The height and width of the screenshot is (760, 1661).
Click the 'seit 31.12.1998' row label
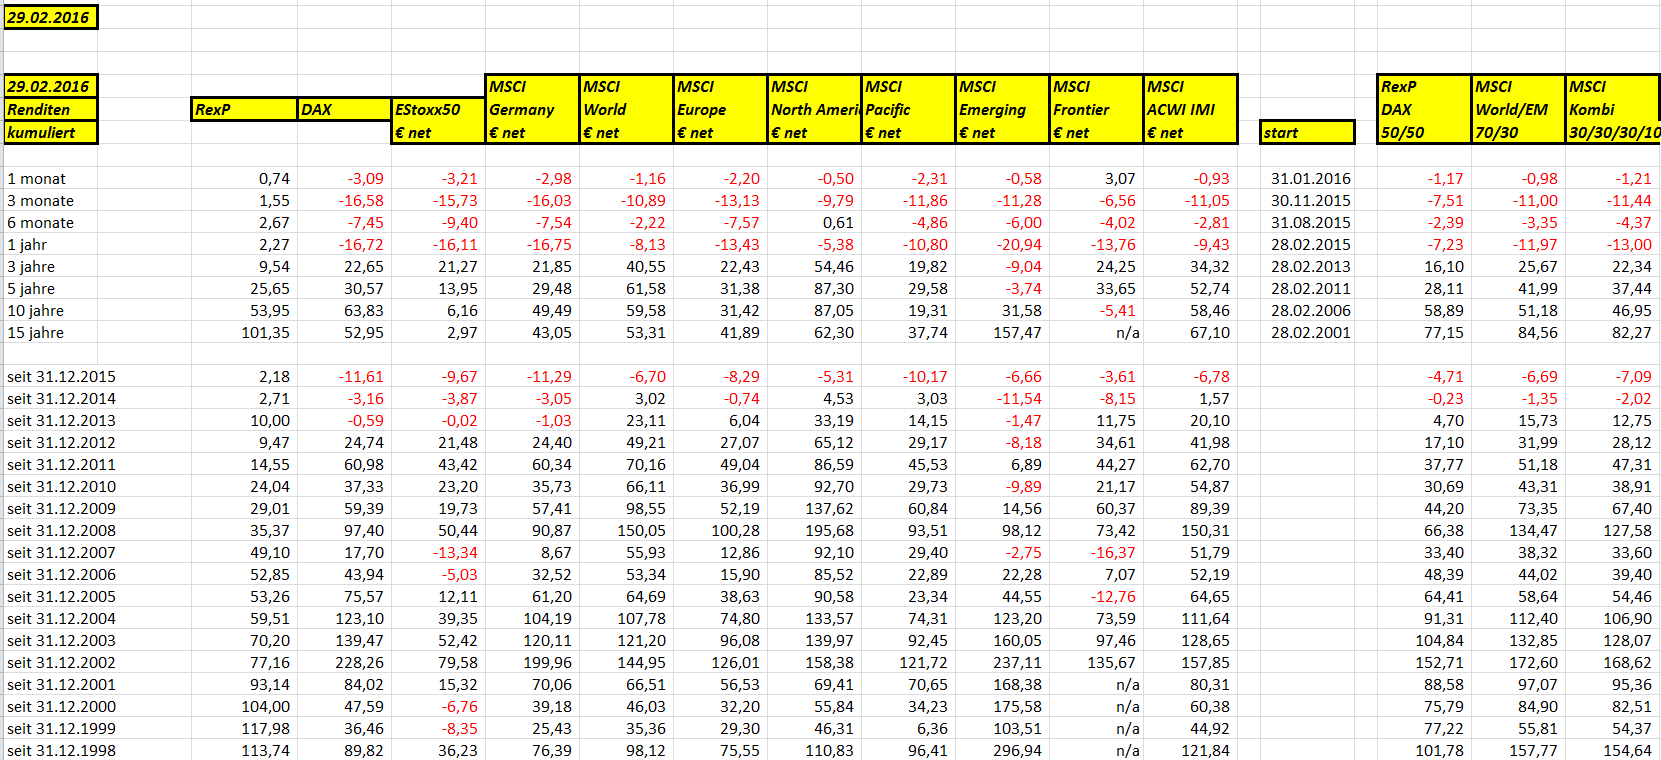pyautogui.click(x=62, y=750)
